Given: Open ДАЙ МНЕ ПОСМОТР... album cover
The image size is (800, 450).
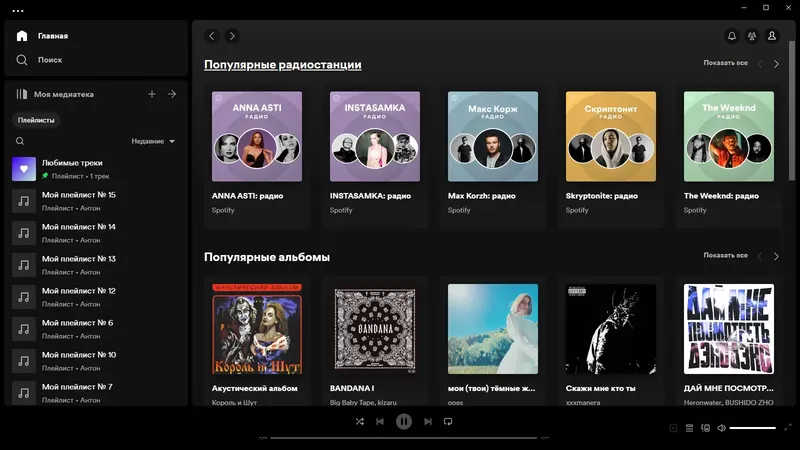Looking at the screenshot, I should pyautogui.click(x=729, y=329).
